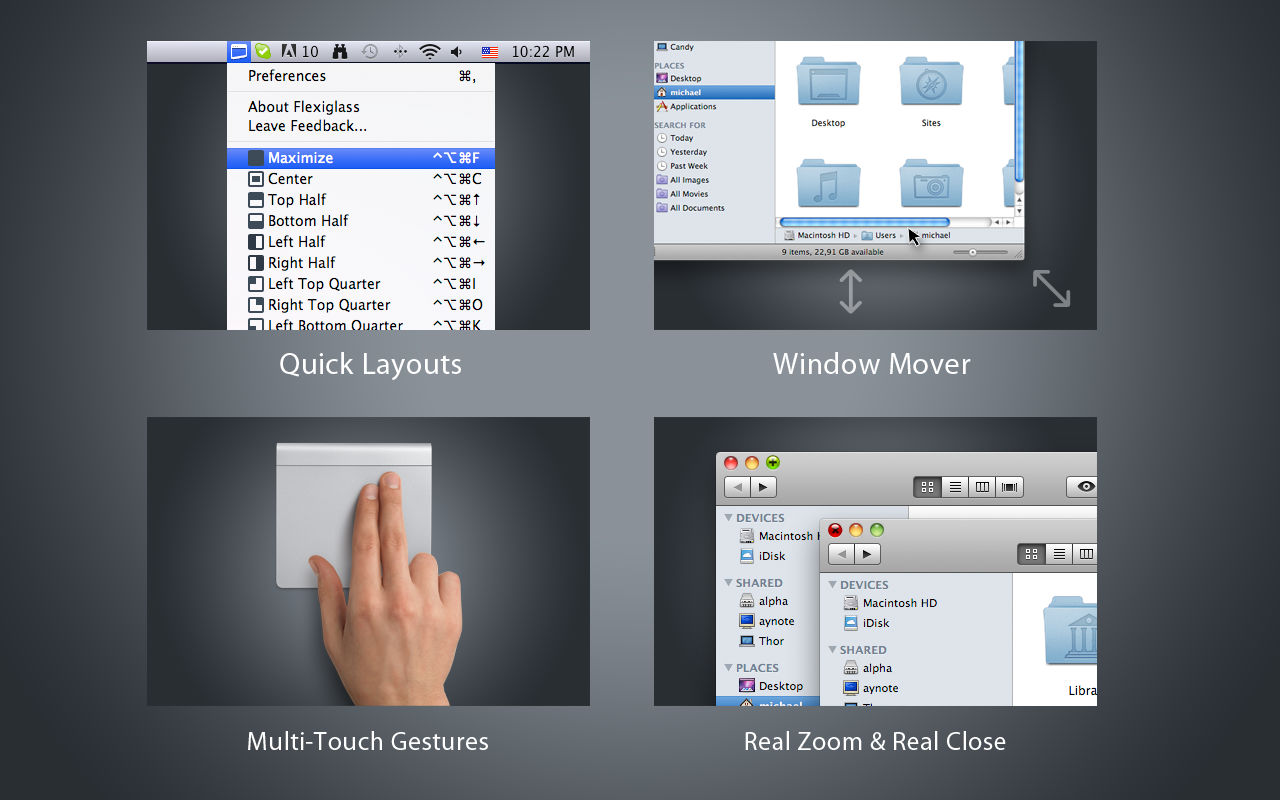Viewport: 1280px width, 800px height.
Task: Collapse the SHARED section in front window
Action: click(x=832, y=650)
